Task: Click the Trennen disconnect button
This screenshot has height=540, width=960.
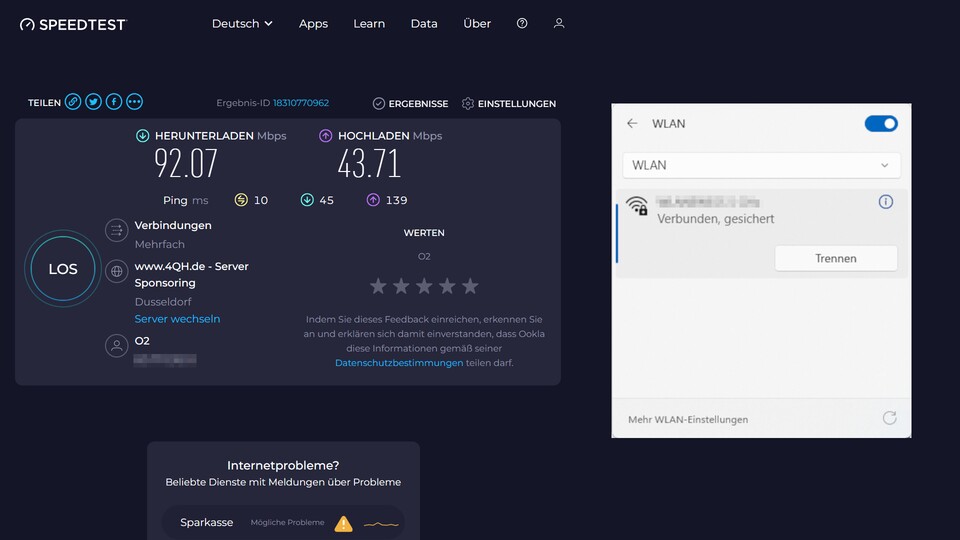Action: pyautogui.click(x=836, y=258)
